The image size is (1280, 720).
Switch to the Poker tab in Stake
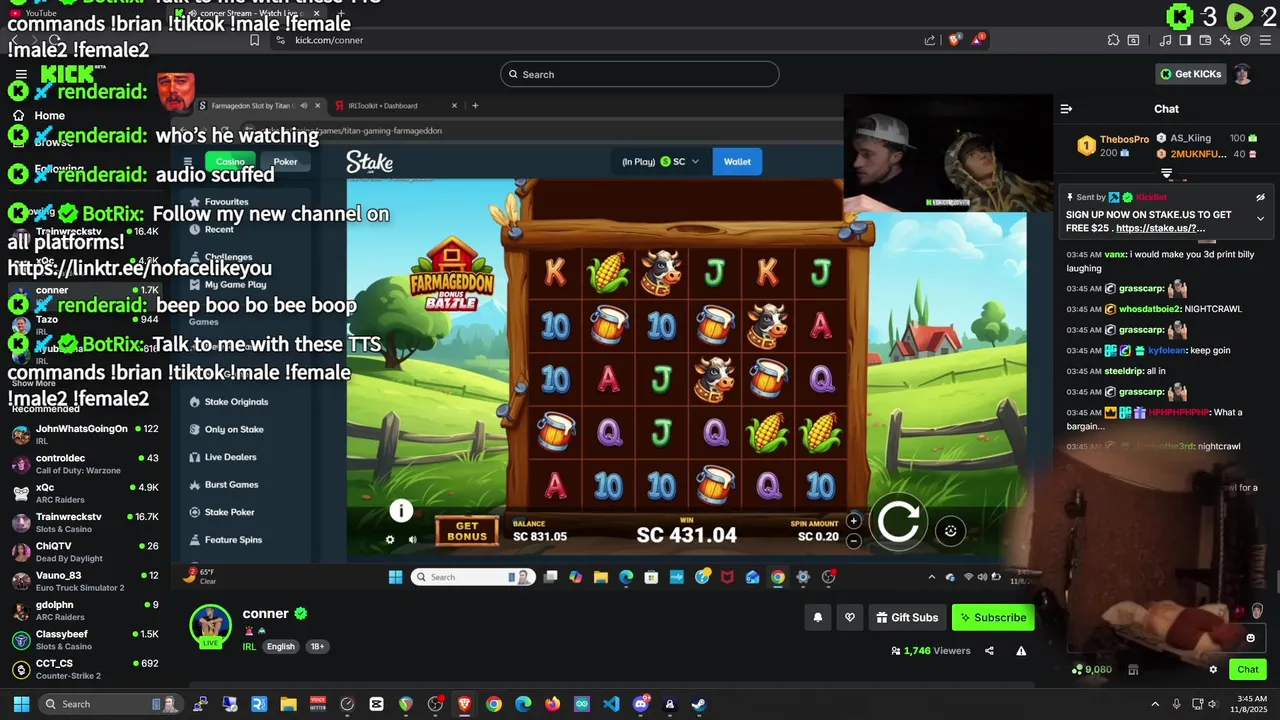[285, 162]
